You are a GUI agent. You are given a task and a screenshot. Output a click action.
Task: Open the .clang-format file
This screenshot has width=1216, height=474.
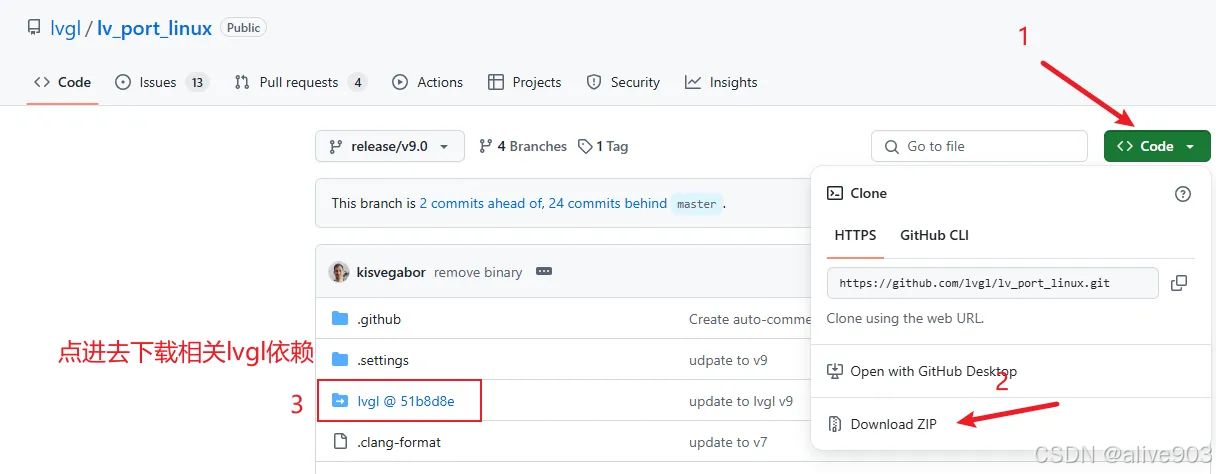click(399, 442)
